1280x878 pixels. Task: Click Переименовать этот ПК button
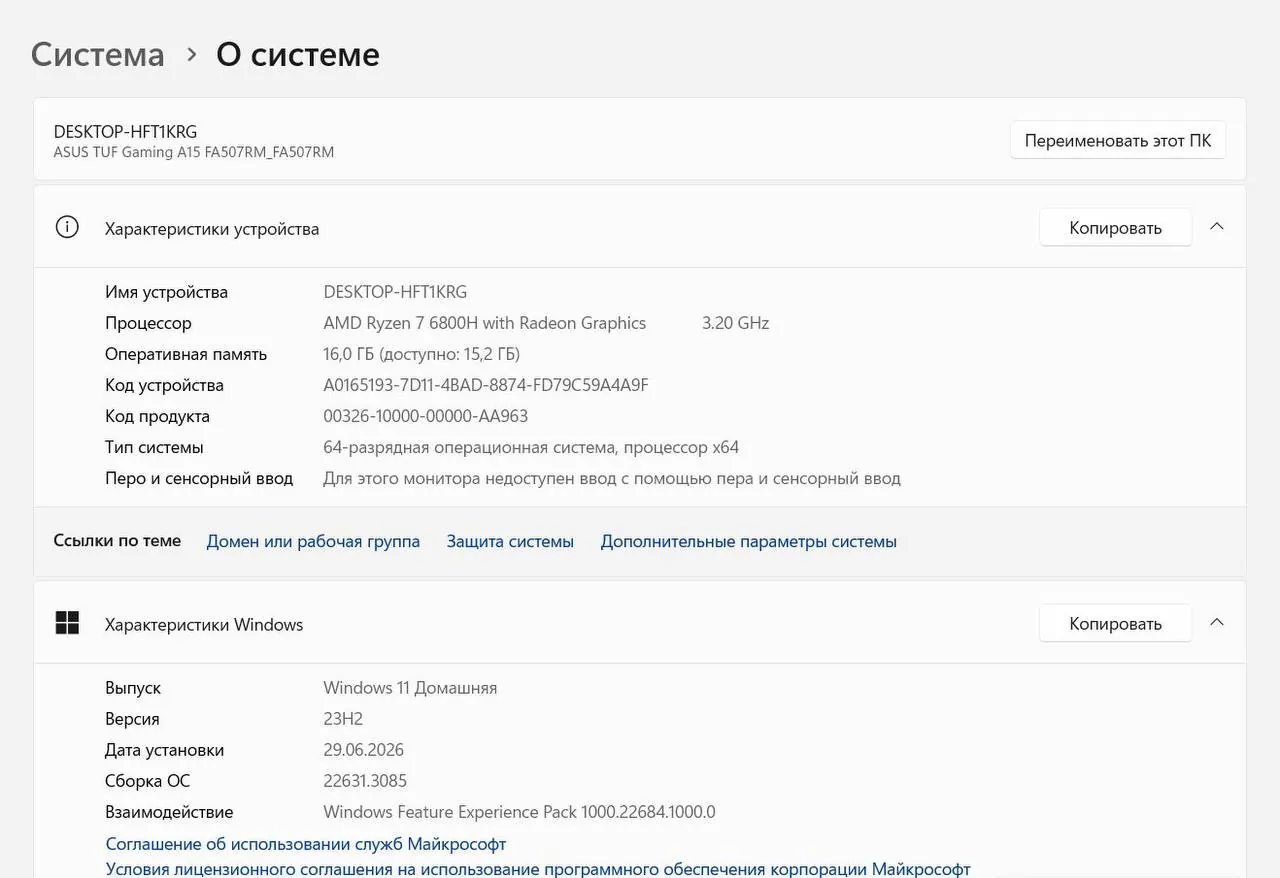tap(1118, 140)
